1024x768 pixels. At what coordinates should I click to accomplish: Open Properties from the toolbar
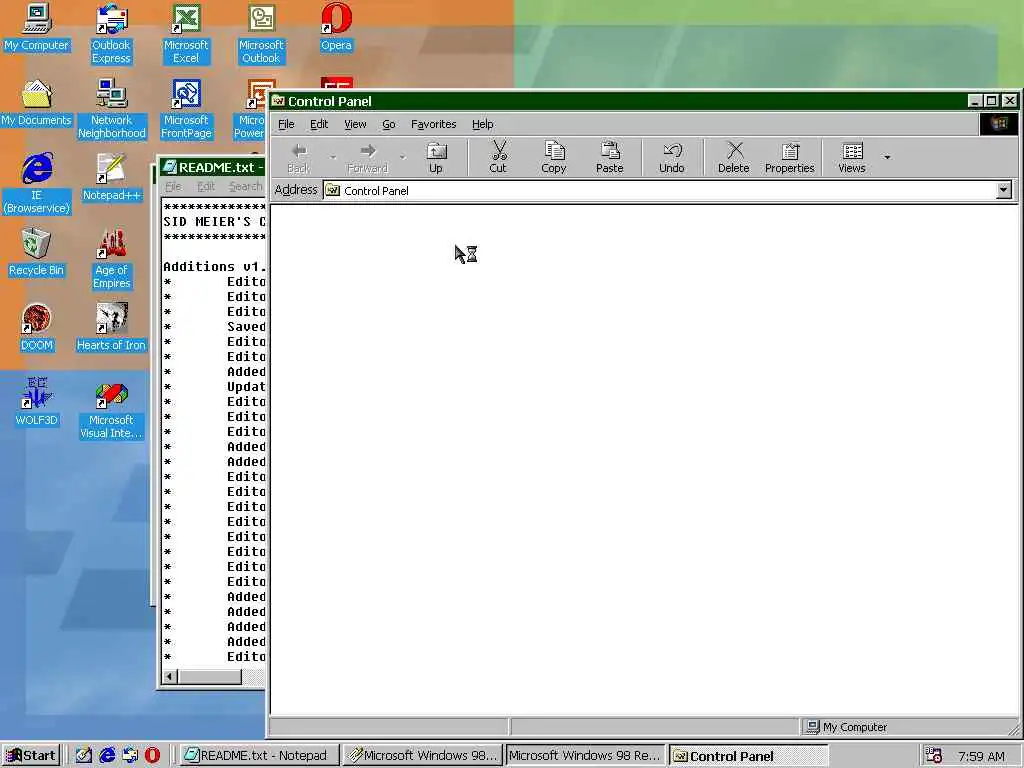click(x=790, y=158)
